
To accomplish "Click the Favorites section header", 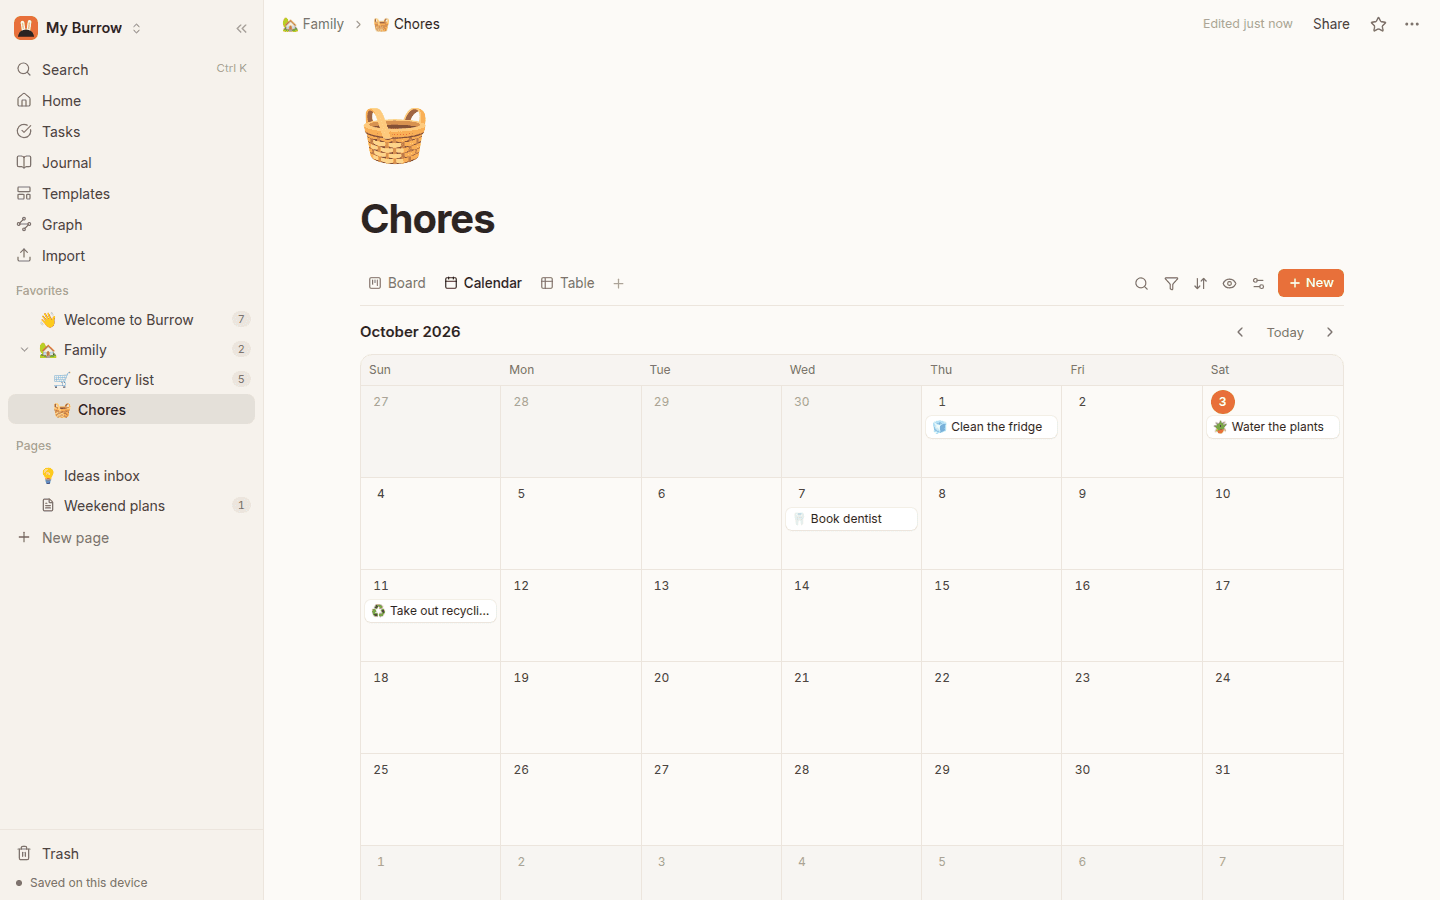I will tap(42, 291).
